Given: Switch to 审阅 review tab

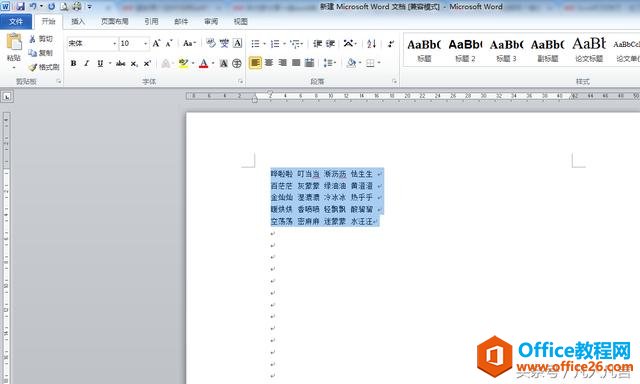Looking at the screenshot, I should pyautogui.click(x=211, y=21).
